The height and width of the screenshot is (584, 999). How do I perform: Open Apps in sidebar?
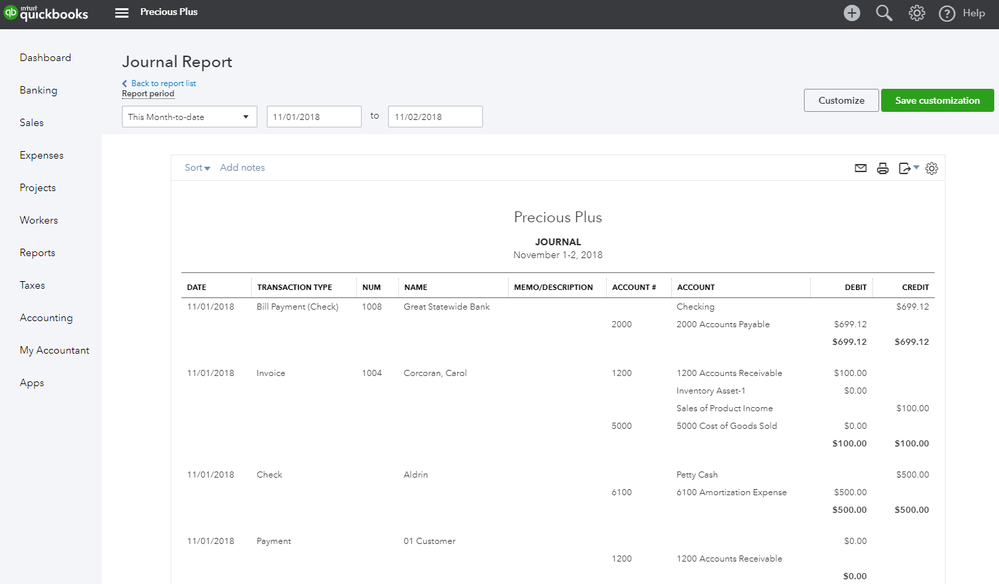31,382
